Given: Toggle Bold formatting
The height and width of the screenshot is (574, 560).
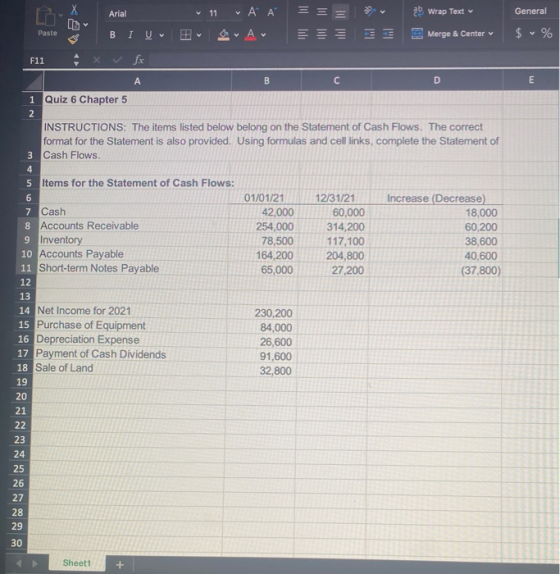Looking at the screenshot, I should coord(112,35).
